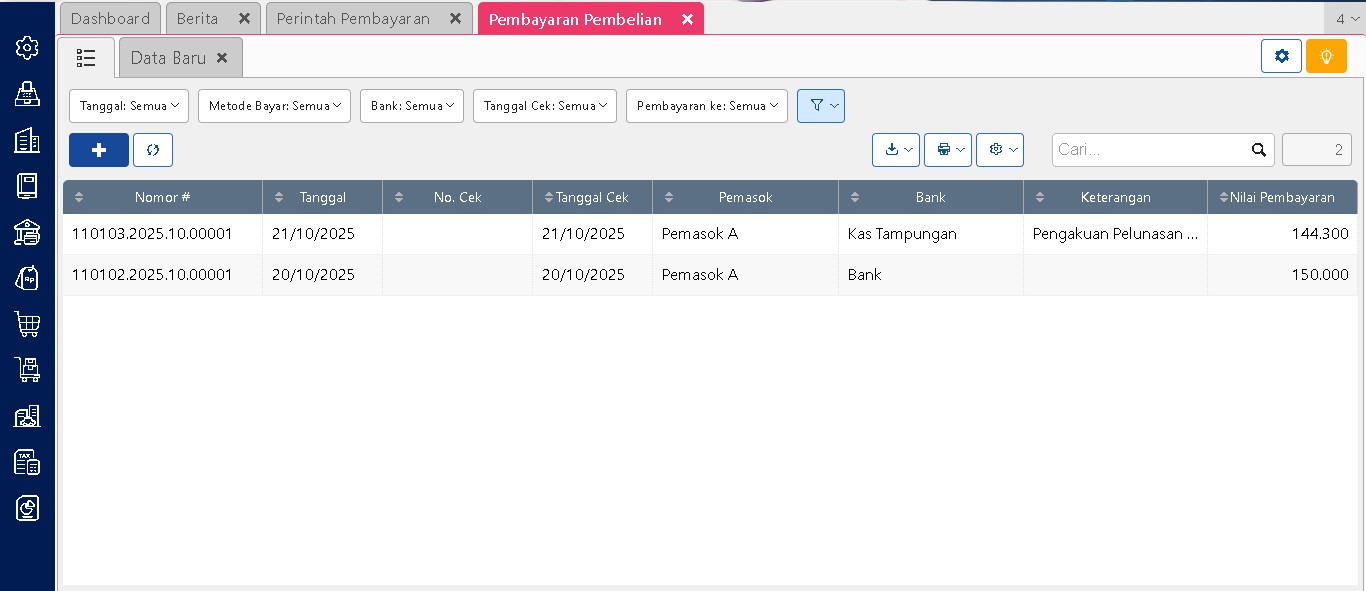Screen dimensions: 1366x591
Task: Switch to the list view tab
Action: pos(86,58)
